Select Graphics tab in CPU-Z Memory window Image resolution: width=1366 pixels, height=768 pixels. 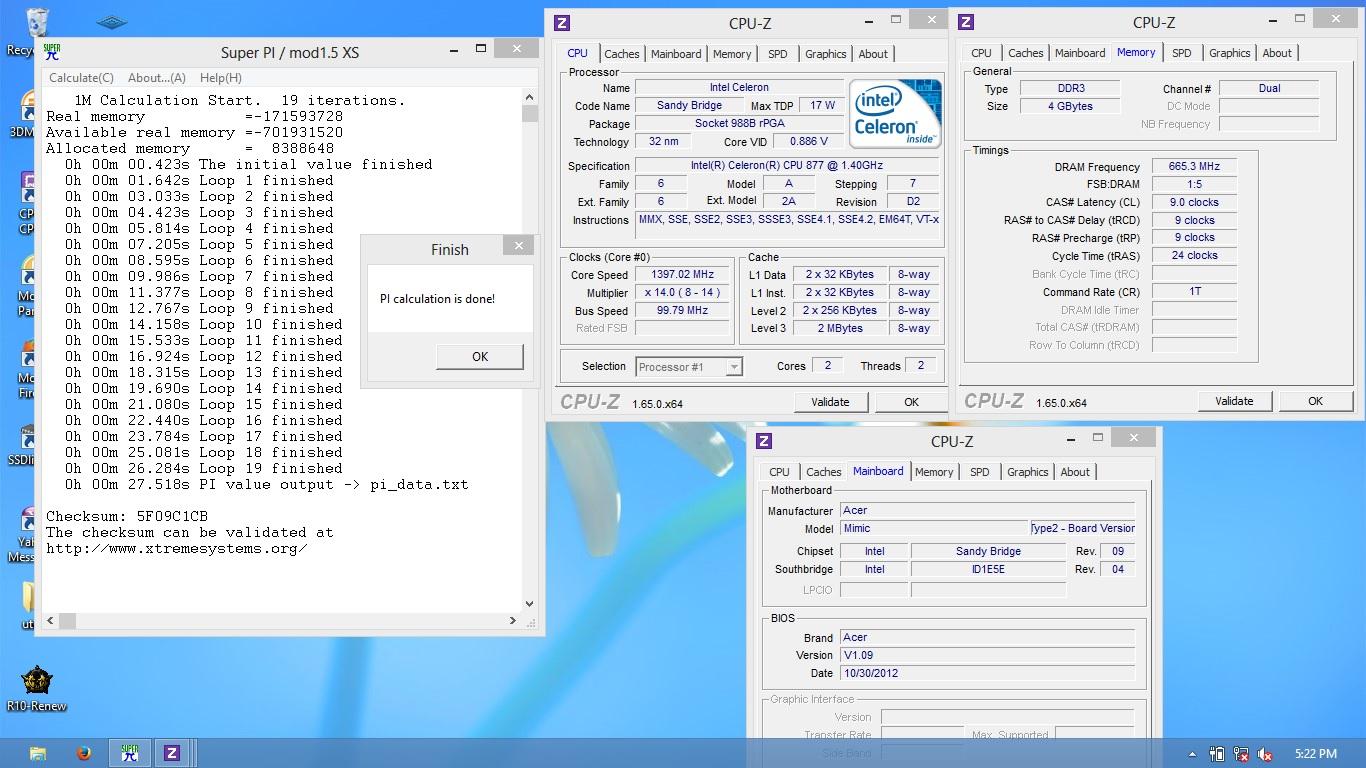1230,53
